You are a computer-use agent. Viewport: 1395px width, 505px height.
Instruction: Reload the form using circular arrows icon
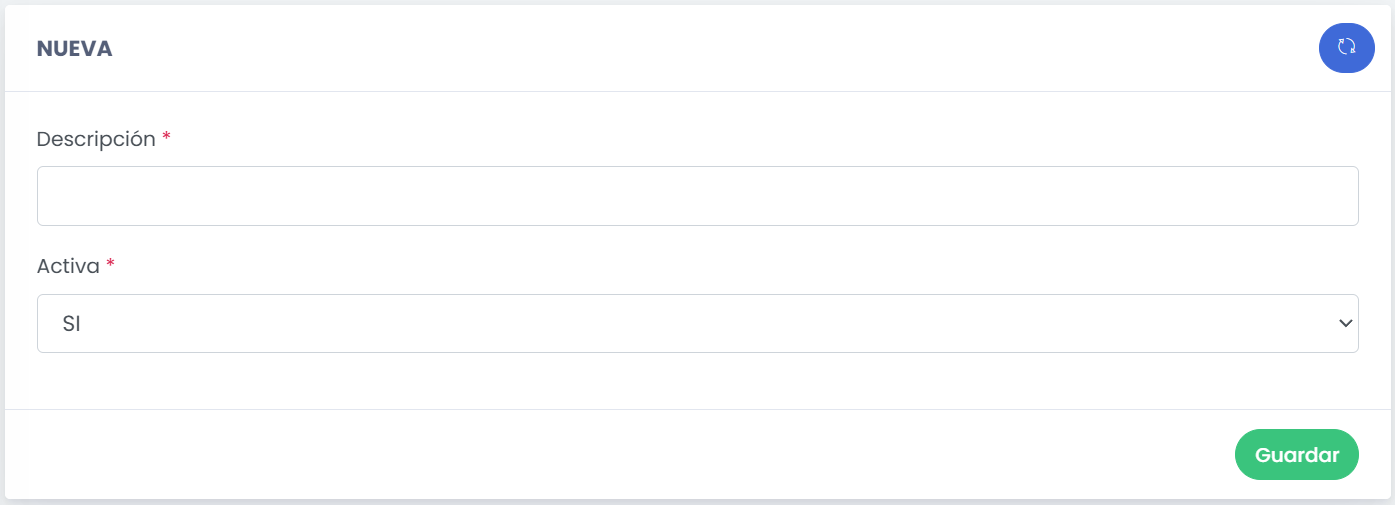click(x=1346, y=47)
